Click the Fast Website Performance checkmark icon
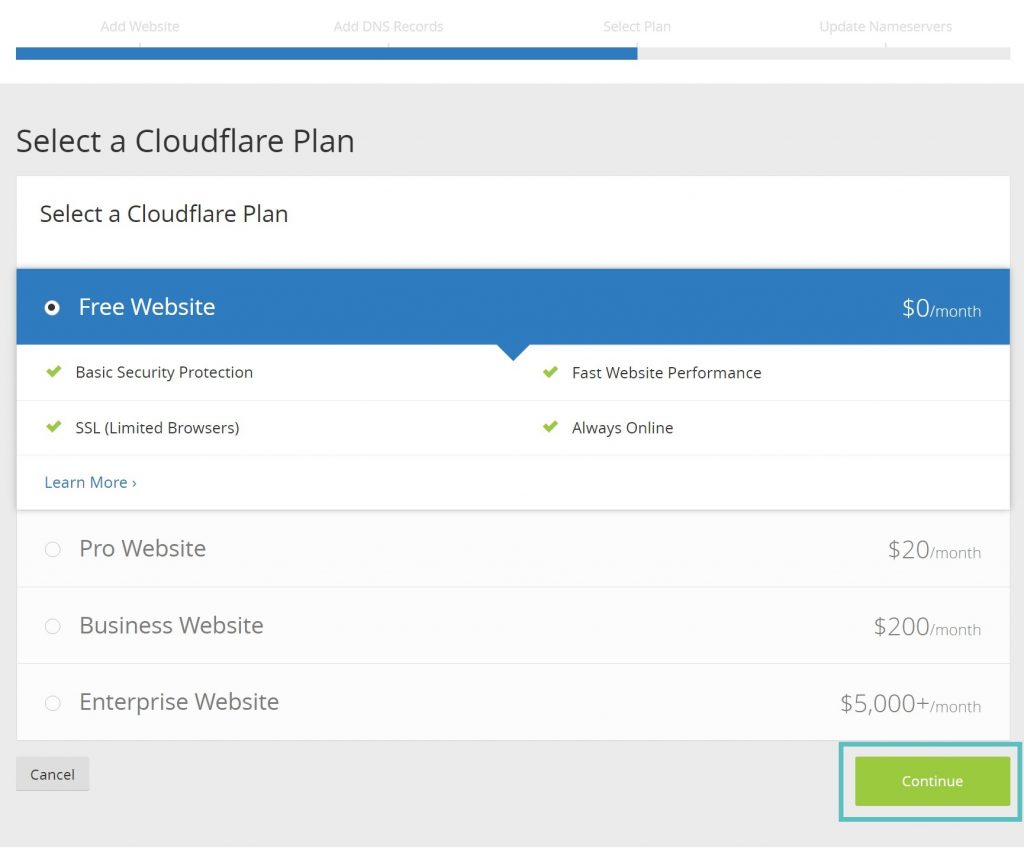This screenshot has width=1024, height=862. click(551, 372)
